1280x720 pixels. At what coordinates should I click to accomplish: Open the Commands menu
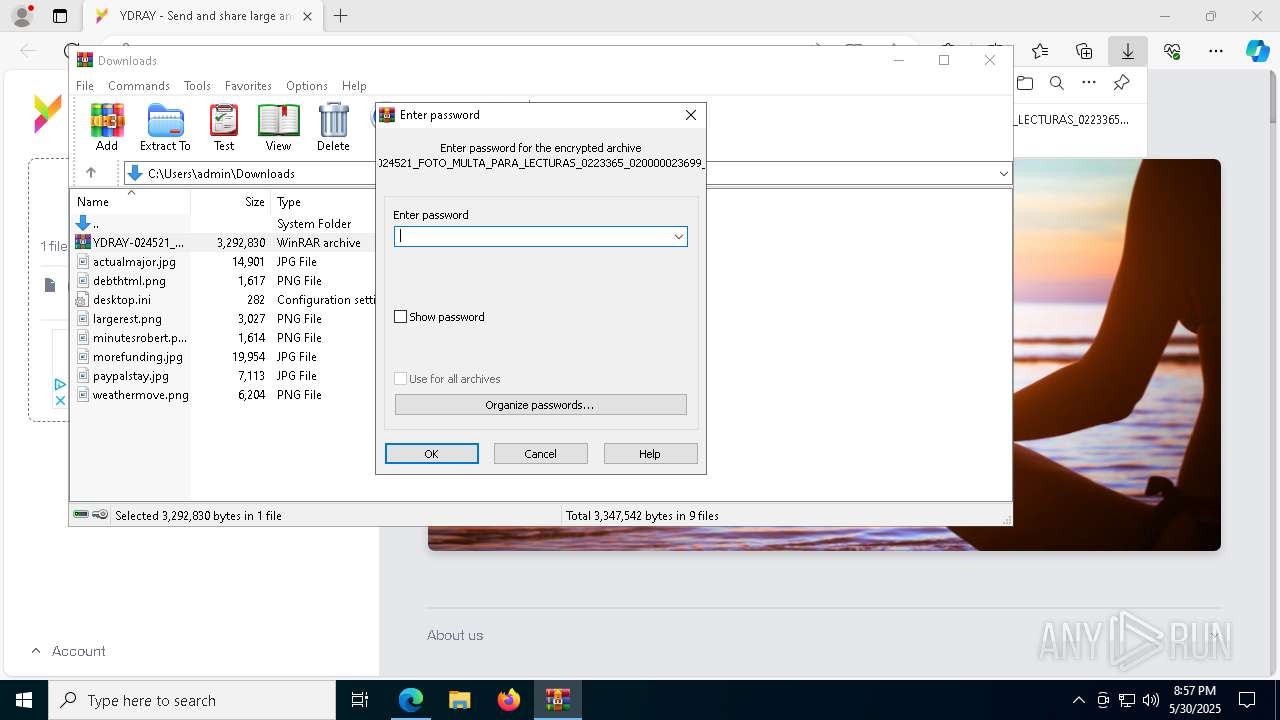point(139,86)
